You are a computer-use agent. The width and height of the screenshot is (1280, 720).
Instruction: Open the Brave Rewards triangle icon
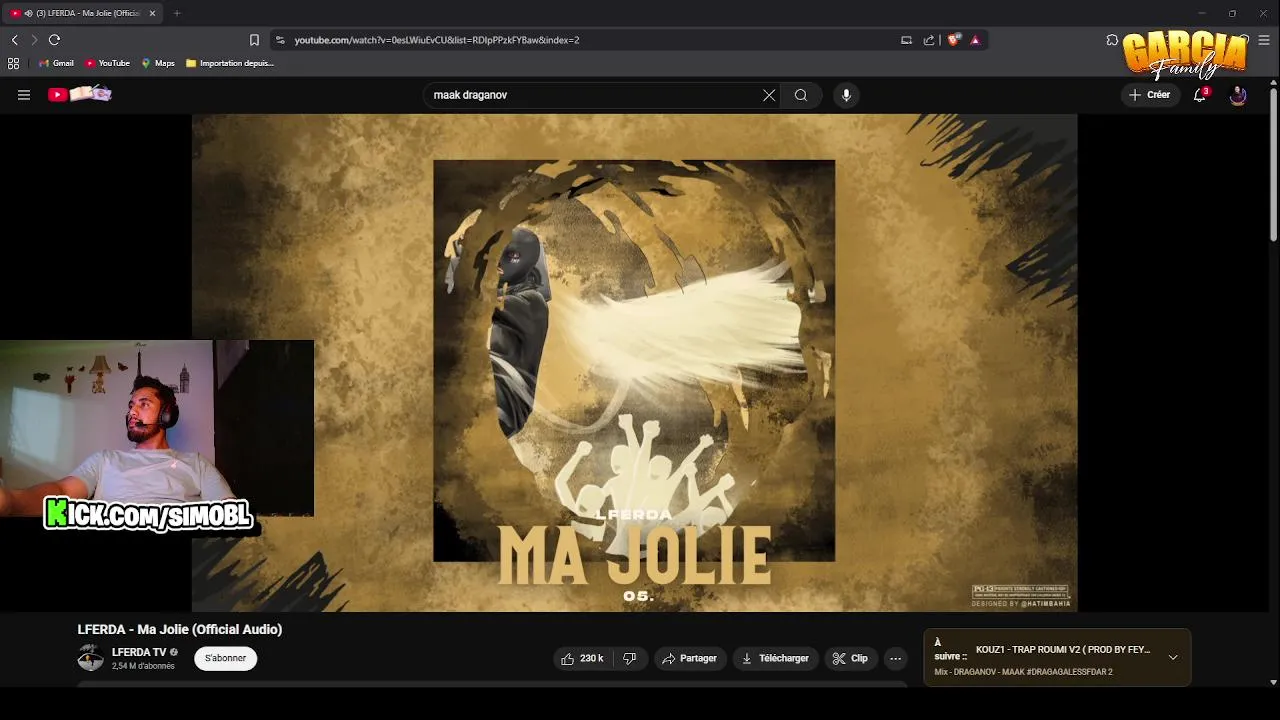tap(975, 40)
